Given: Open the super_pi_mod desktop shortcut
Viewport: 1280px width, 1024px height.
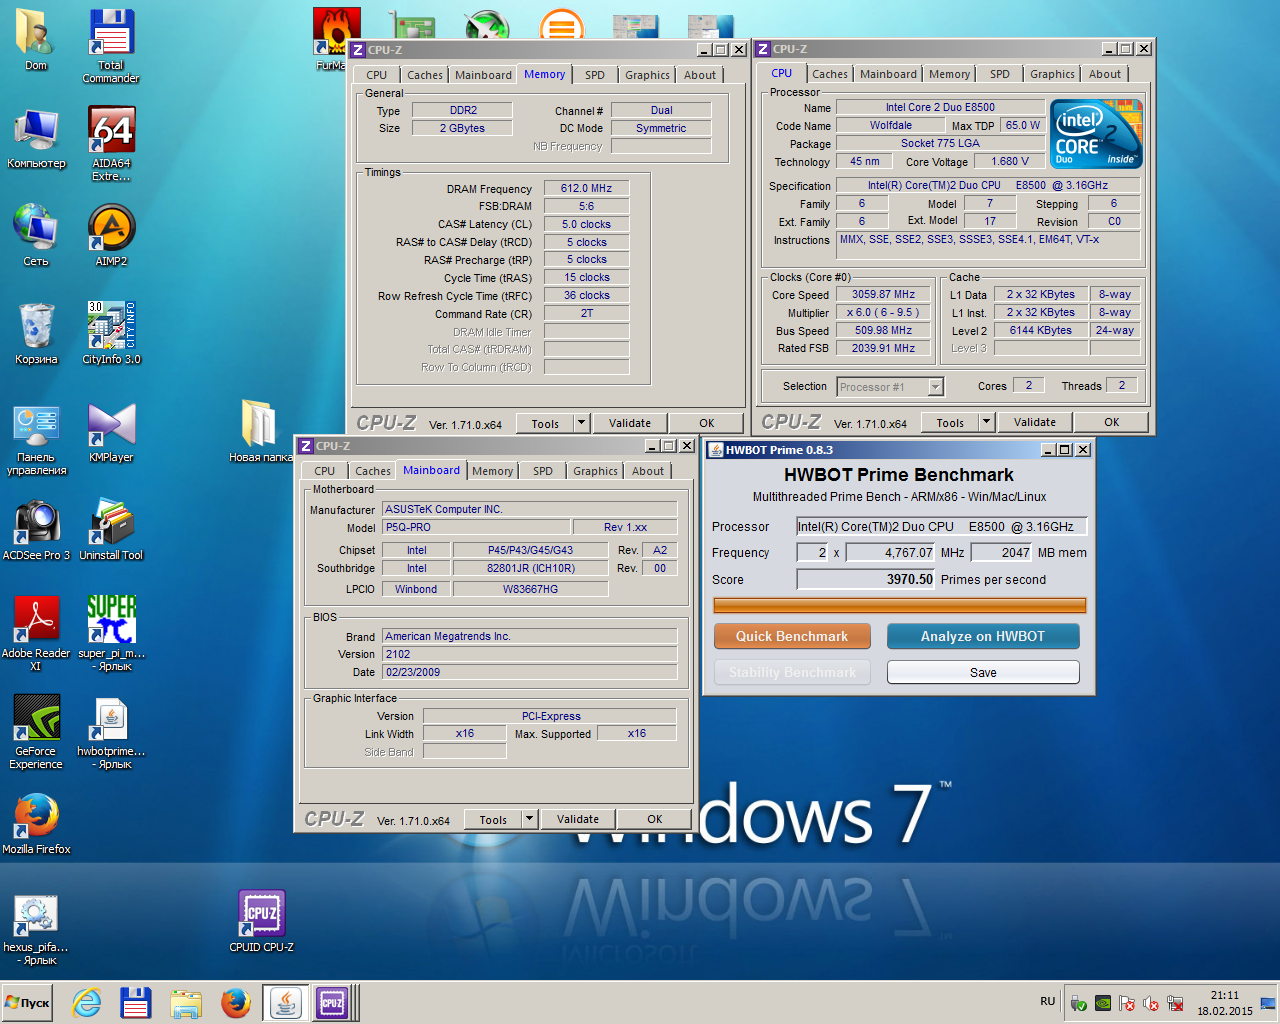Looking at the screenshot, I should point(111,633).
